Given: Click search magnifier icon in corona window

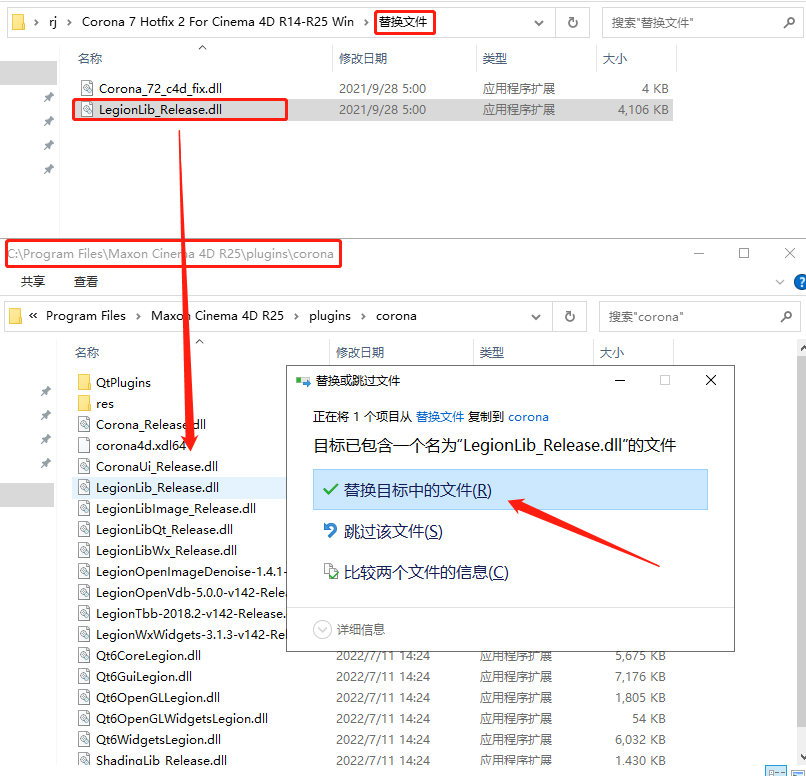Looking at the screenshot, I should [786, 317].
